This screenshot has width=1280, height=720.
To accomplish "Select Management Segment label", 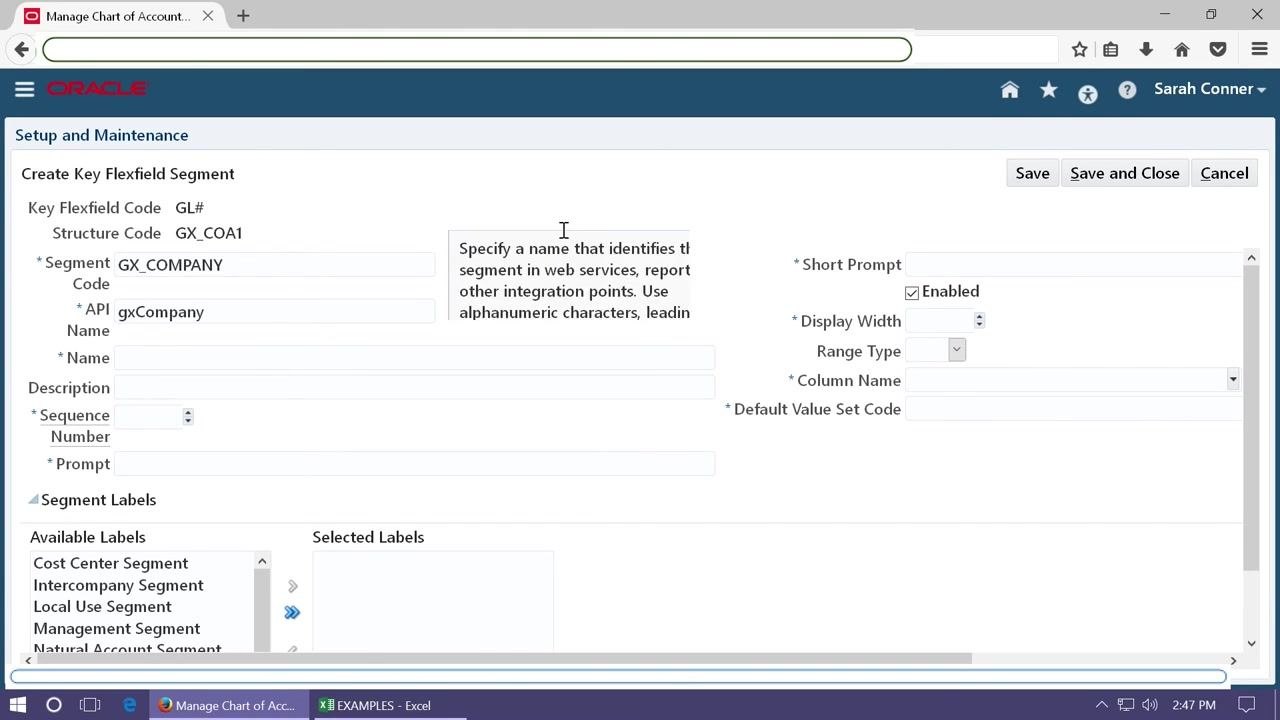I will [x=117, y=628].
